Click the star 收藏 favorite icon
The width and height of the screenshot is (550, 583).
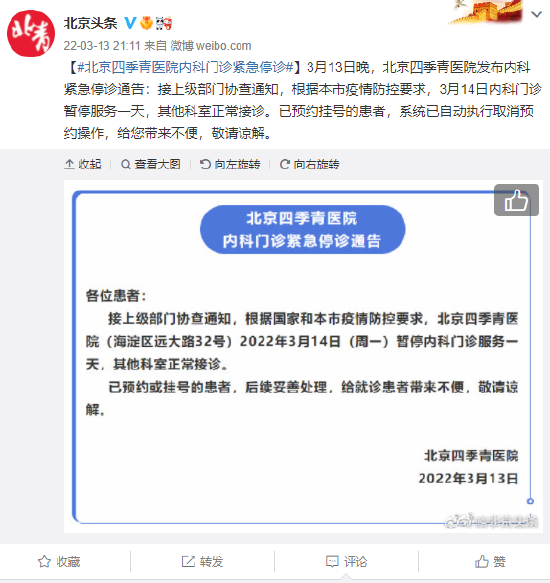click(x=44, y=561)
